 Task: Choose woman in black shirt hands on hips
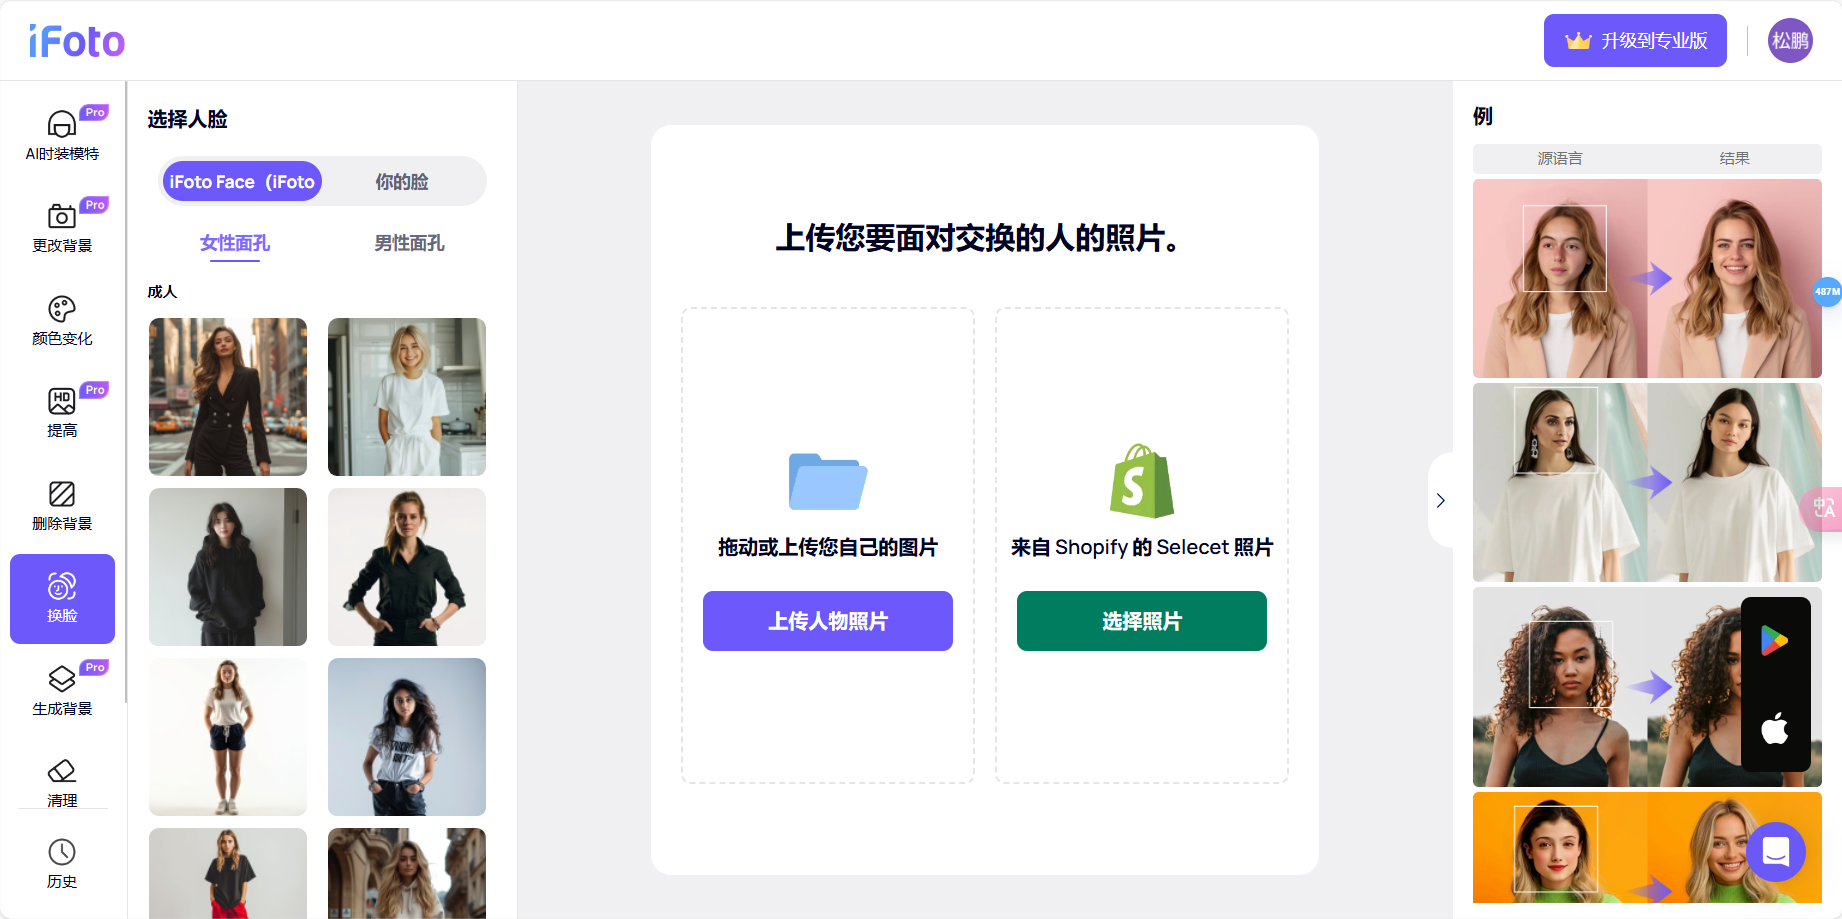click(407, 567)
